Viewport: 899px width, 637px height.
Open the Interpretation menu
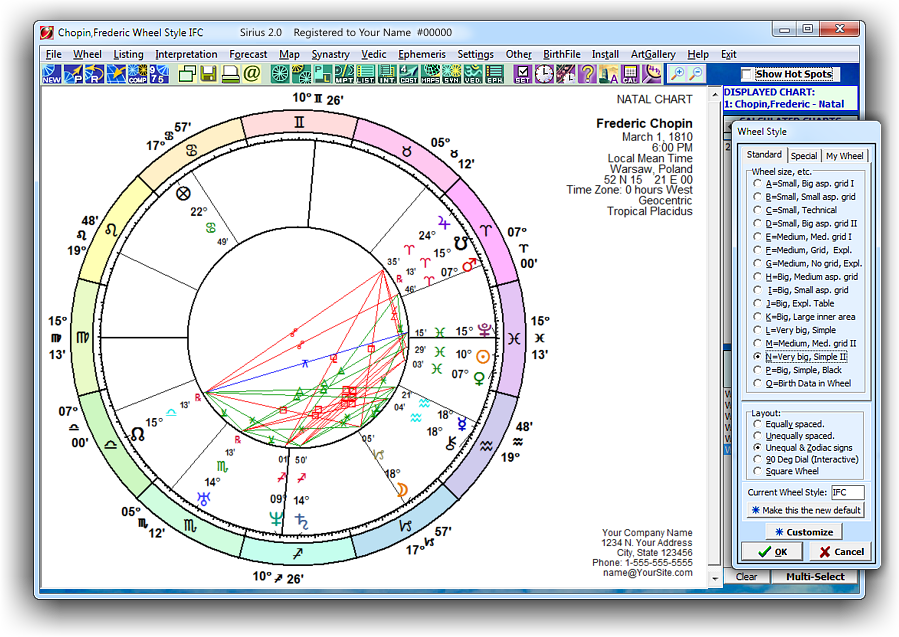pos(186,54)
